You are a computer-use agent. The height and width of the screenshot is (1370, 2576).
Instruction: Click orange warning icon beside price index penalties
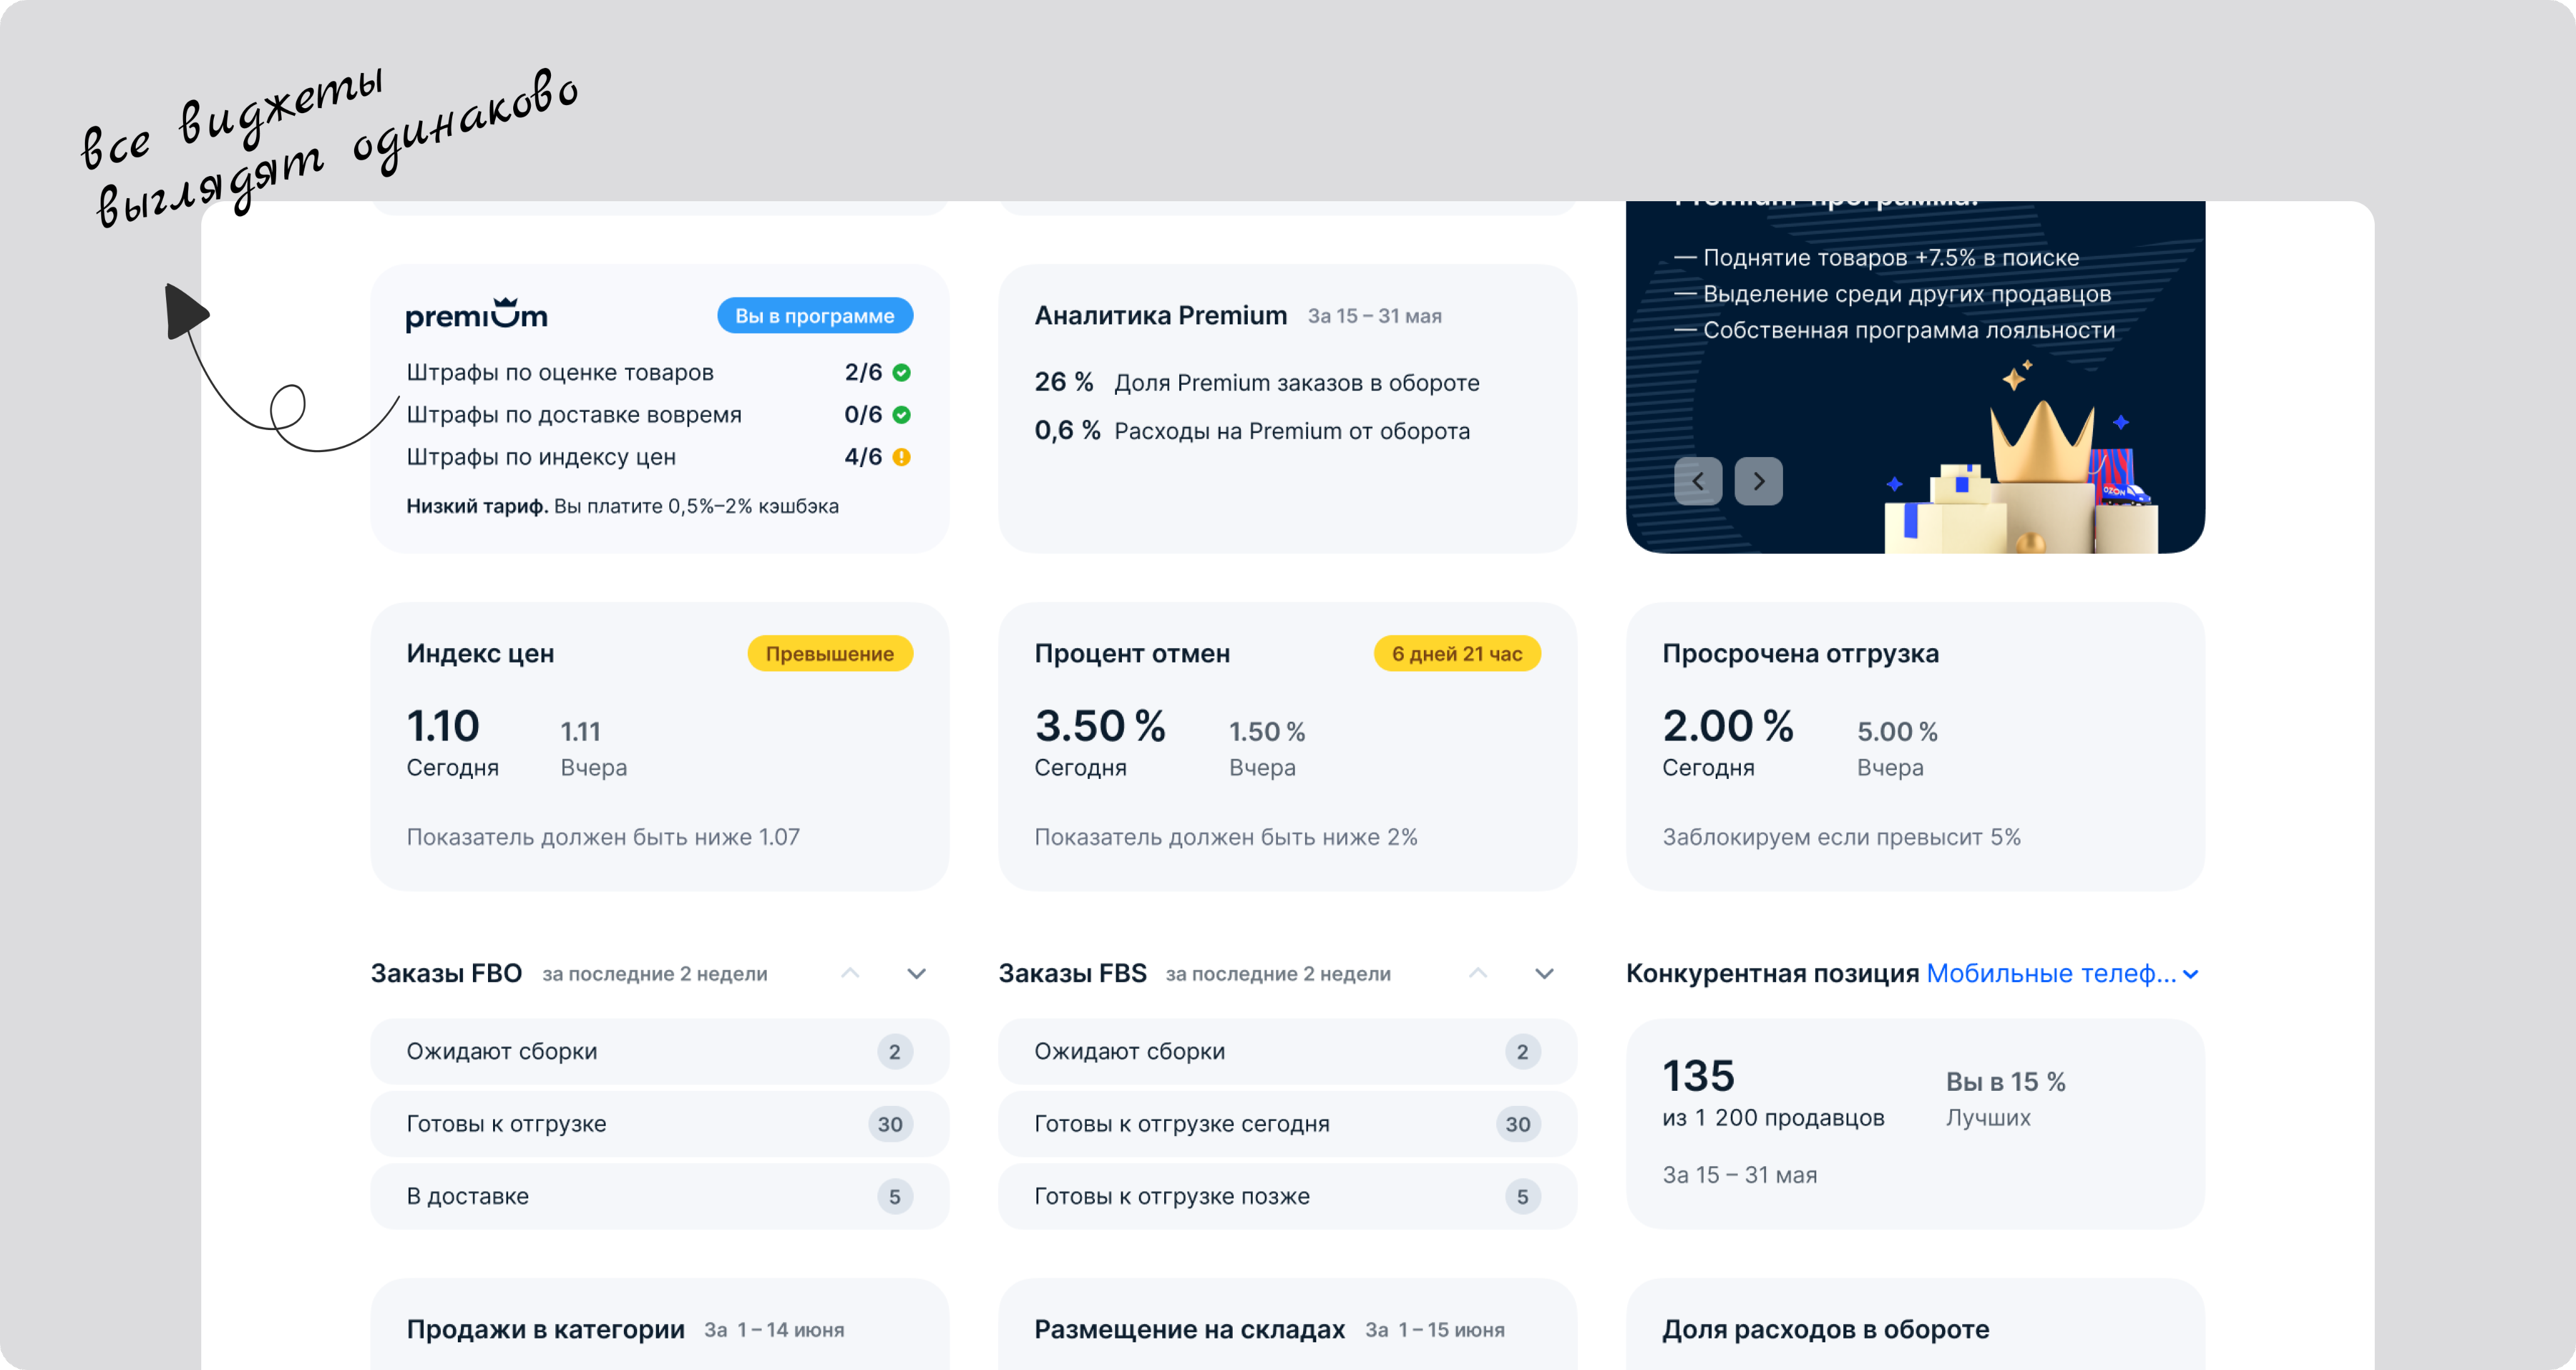901,457
